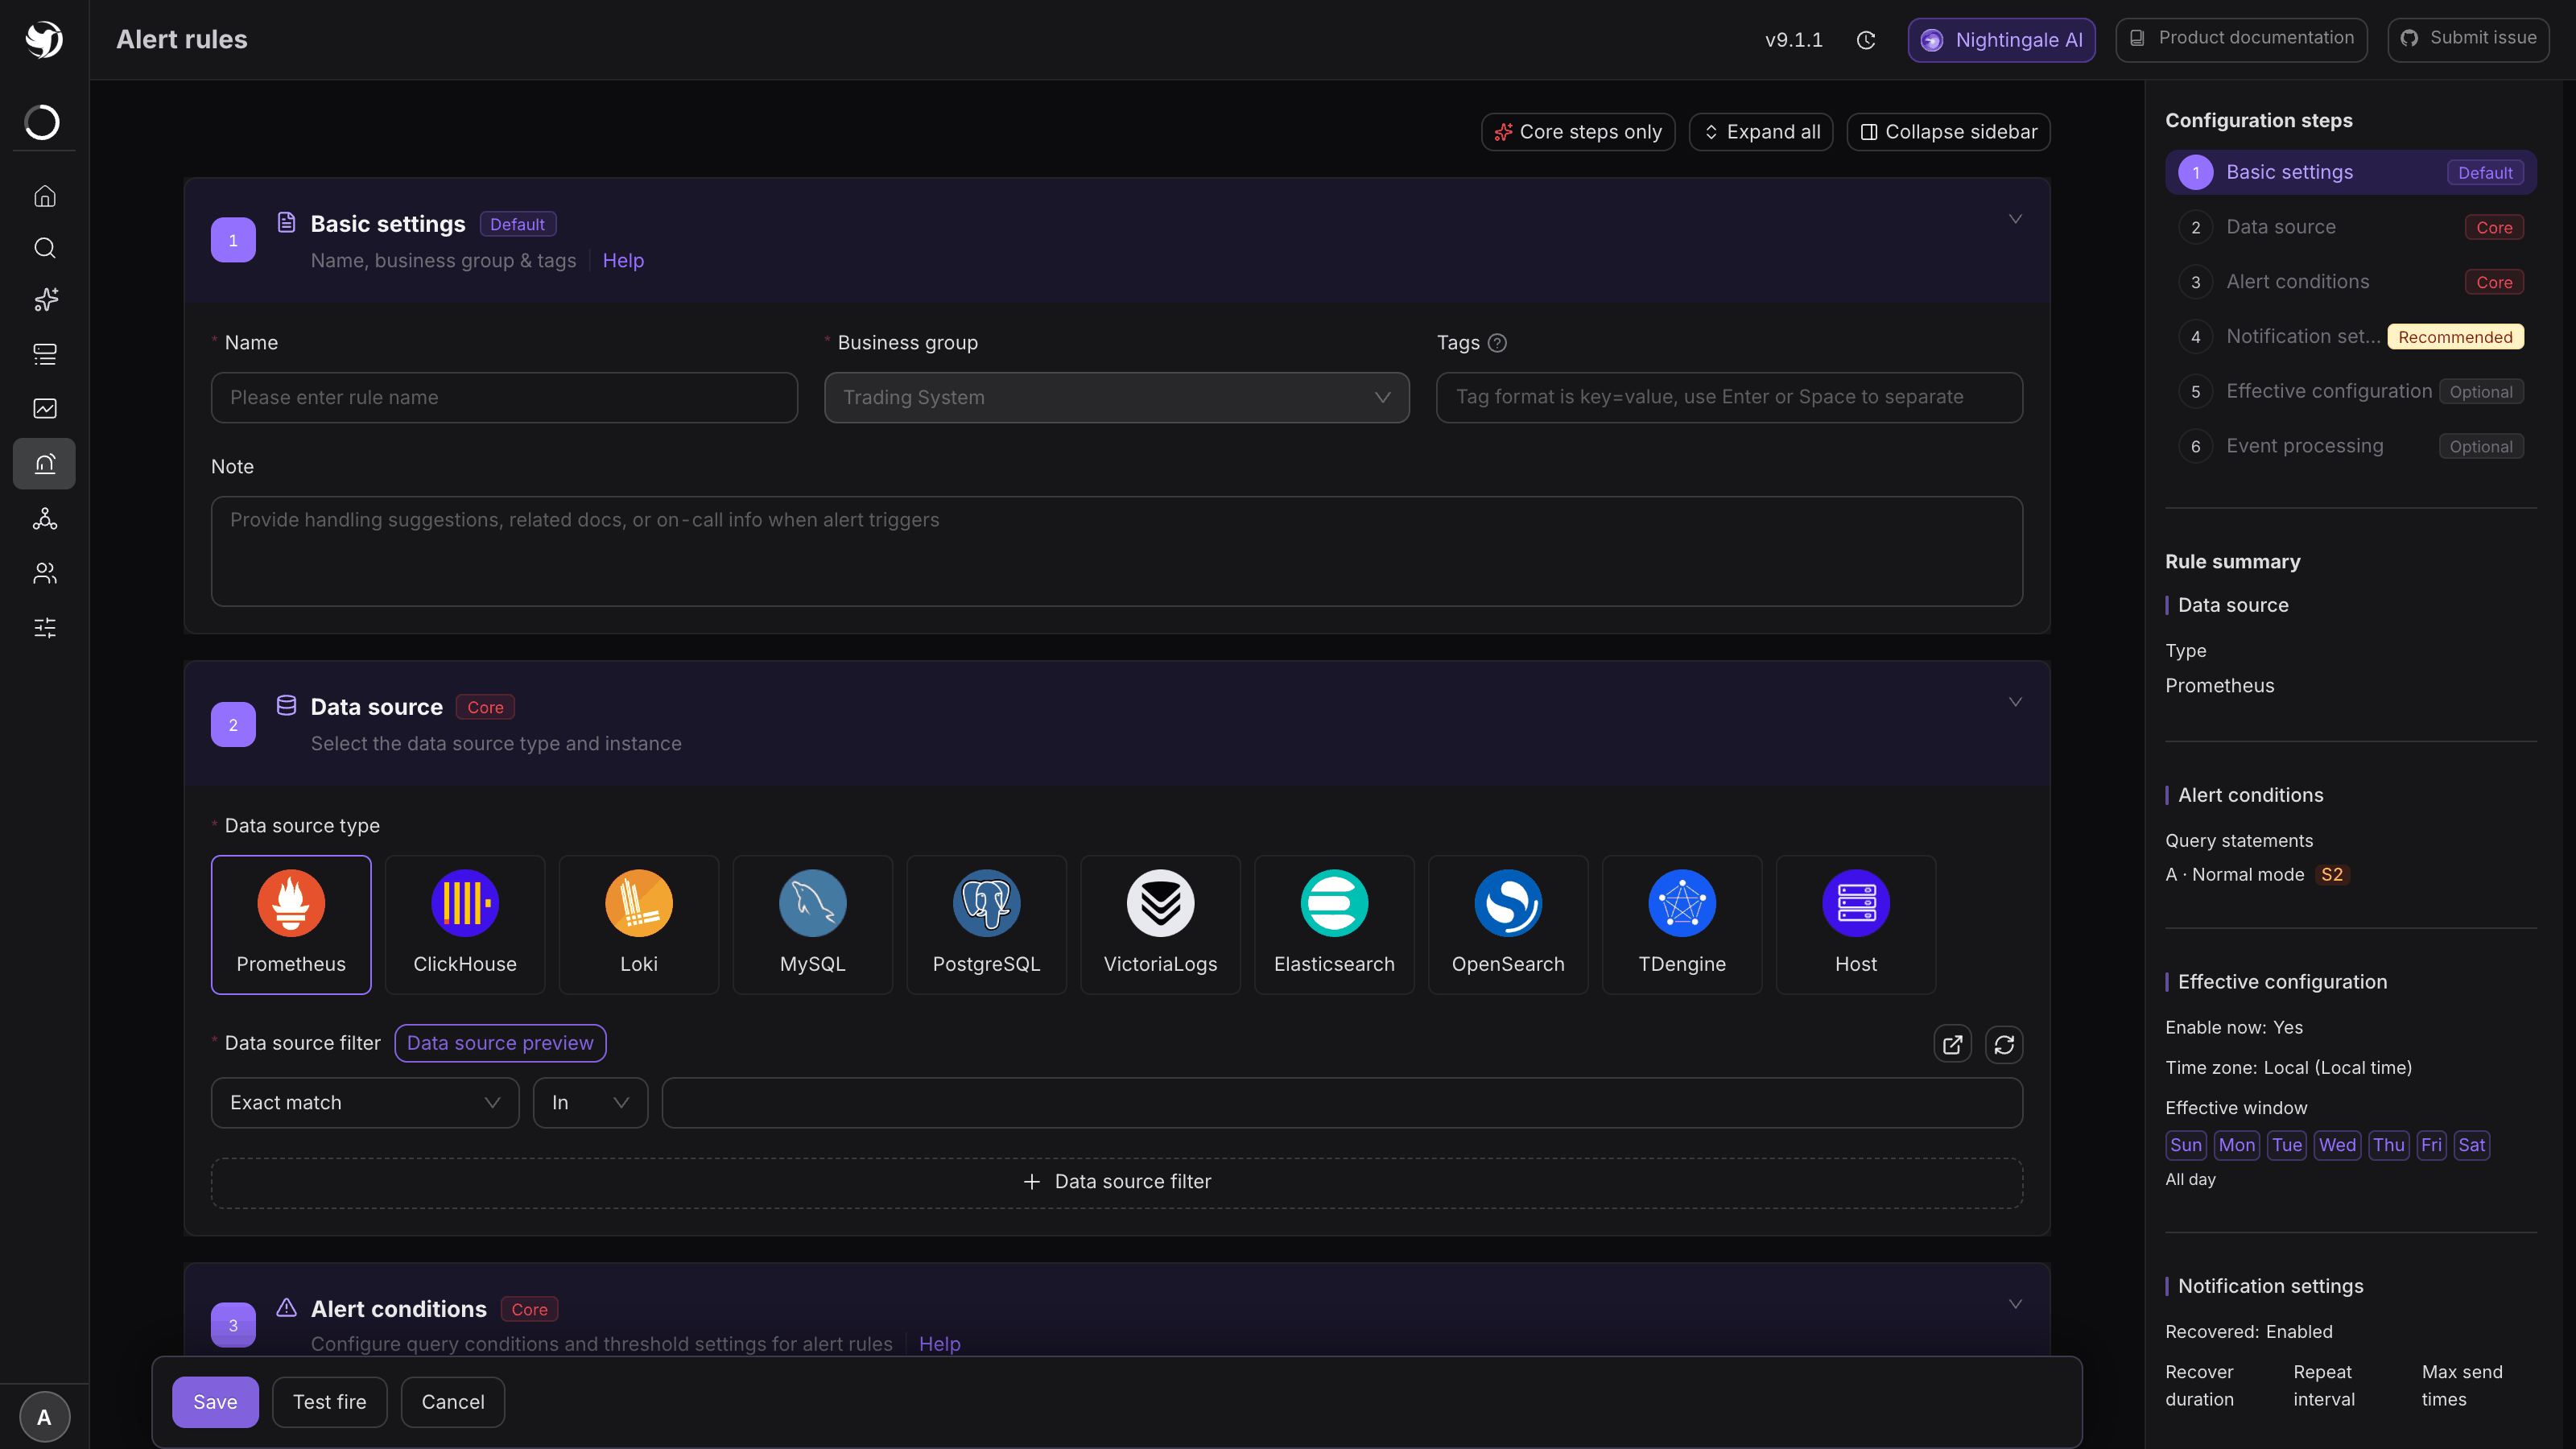The image size is (2576, 1449).
Task: Click the Data source preview button
Action: (x=500, y=1043)
